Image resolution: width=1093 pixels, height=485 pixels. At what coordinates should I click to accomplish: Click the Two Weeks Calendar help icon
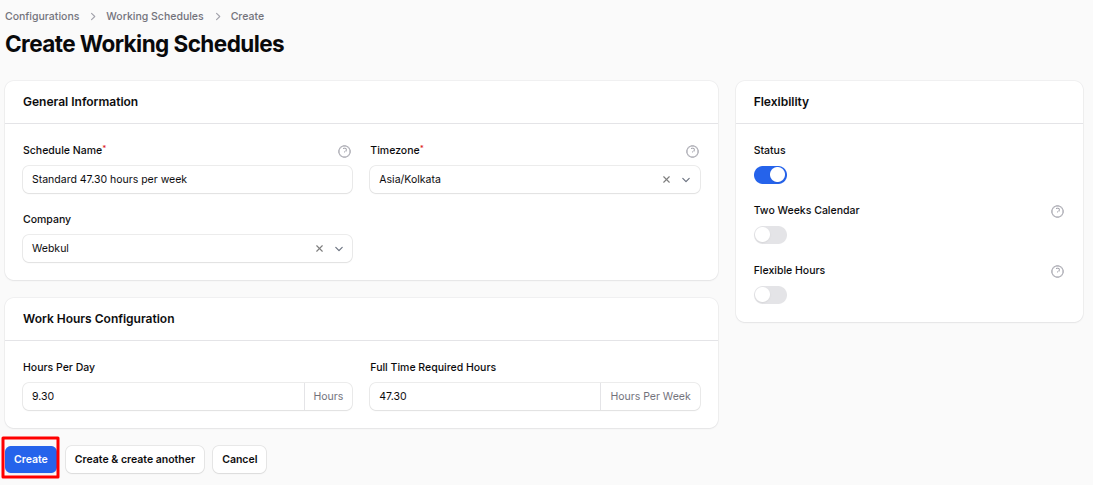[1057, 211]
